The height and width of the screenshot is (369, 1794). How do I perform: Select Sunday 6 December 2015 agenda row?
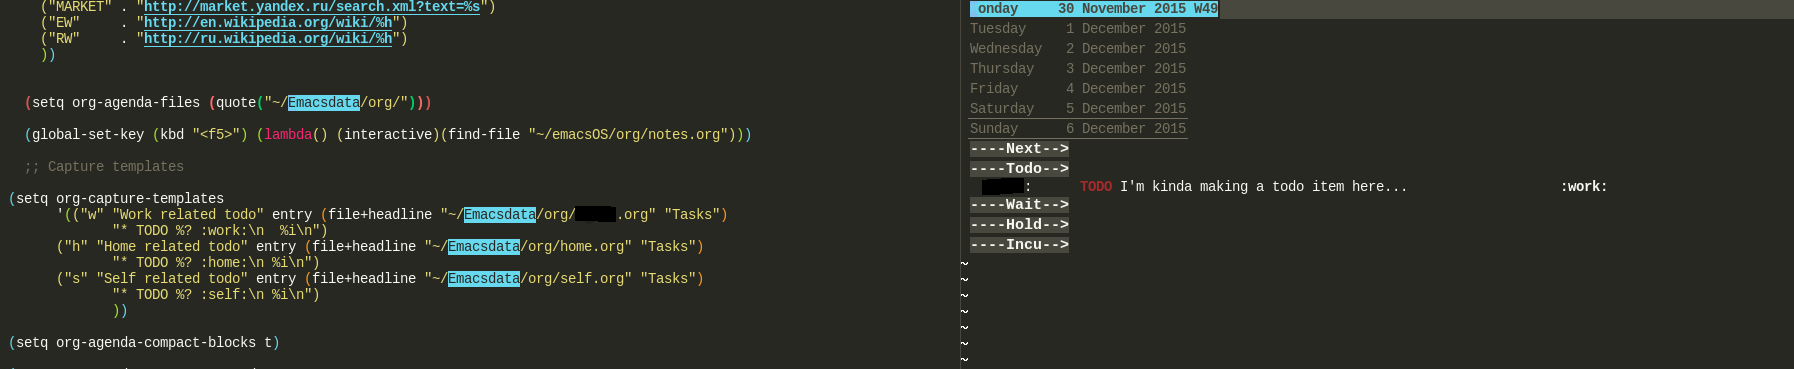click(x=1078, y=129)
